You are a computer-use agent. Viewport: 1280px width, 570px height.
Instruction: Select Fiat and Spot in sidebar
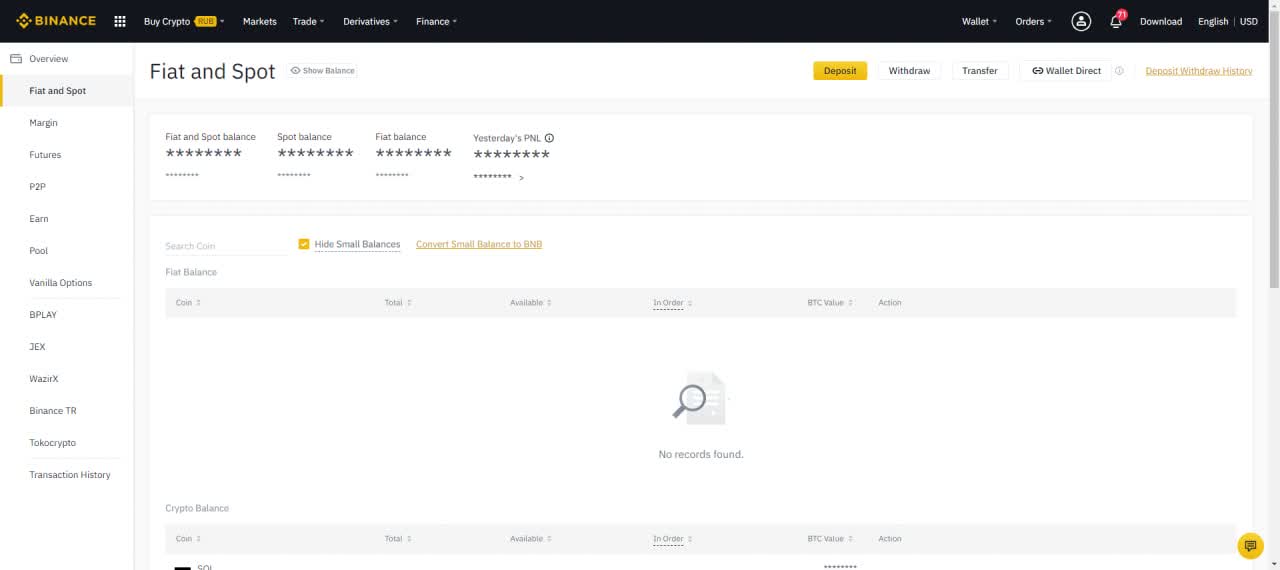66,91
